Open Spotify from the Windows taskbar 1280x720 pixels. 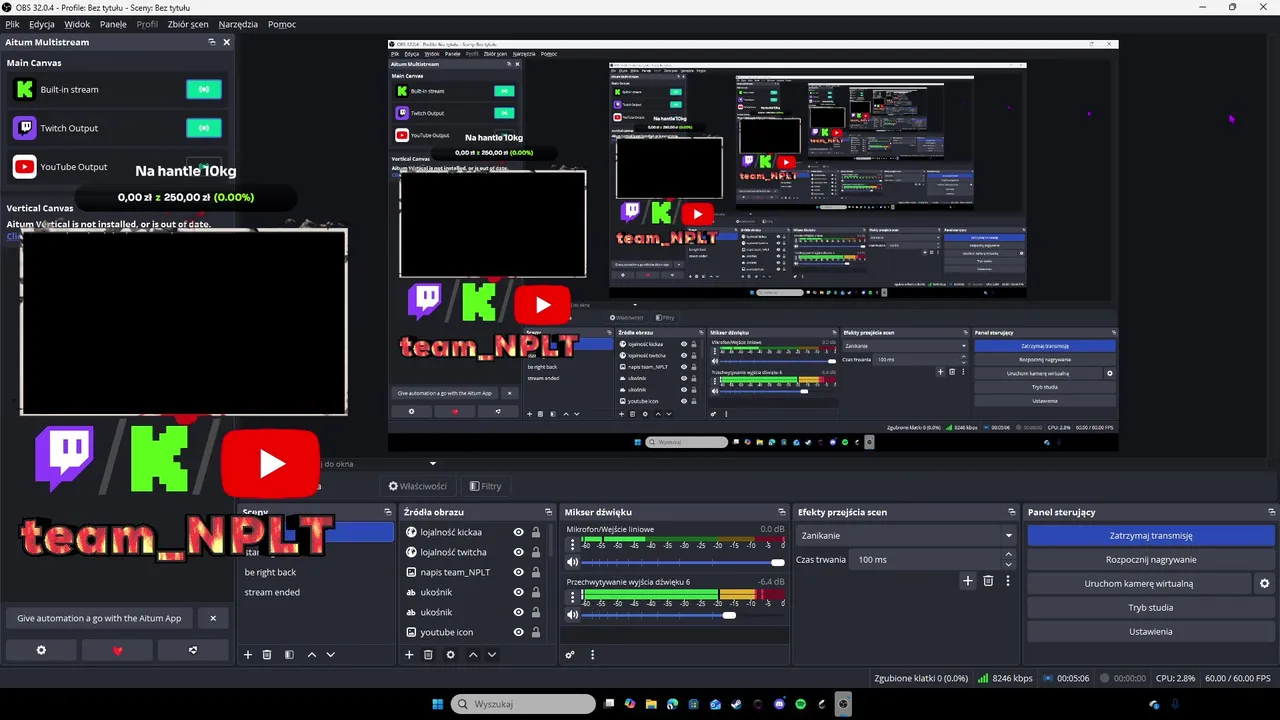click(x=801, y=704)
